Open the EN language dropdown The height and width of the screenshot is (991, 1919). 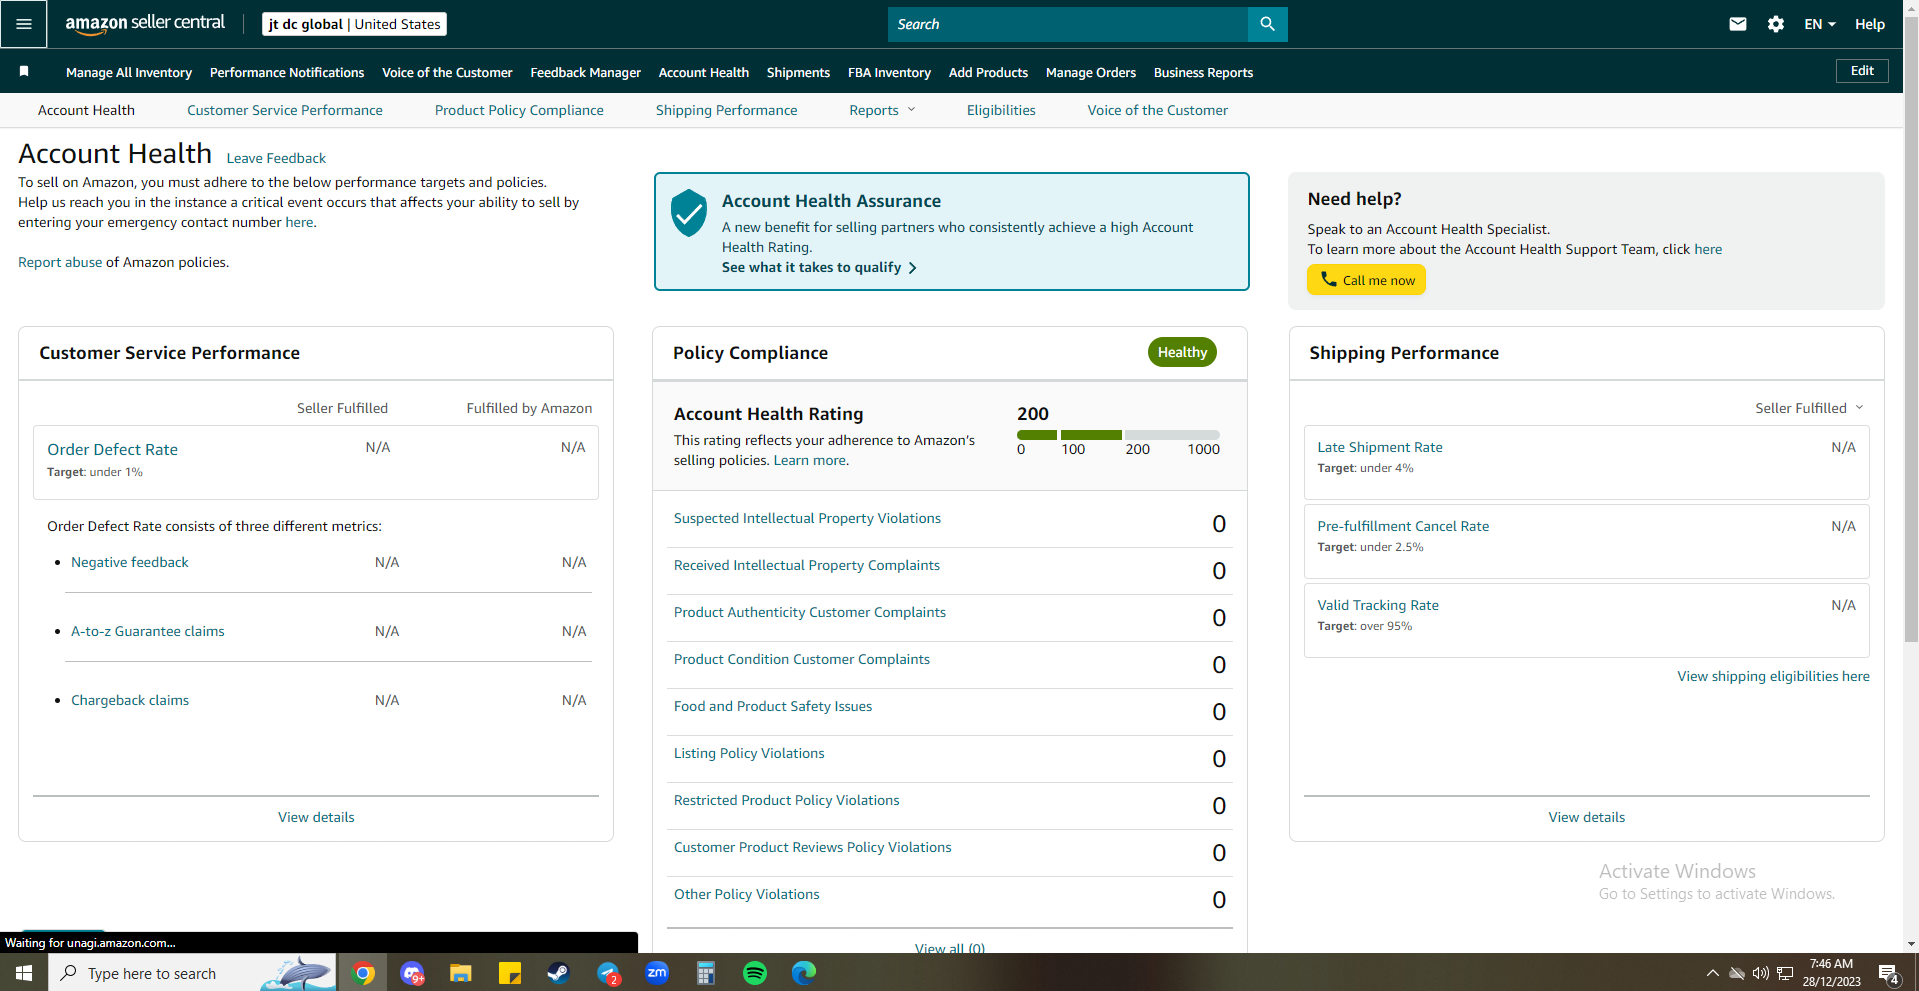point(1820,24)
